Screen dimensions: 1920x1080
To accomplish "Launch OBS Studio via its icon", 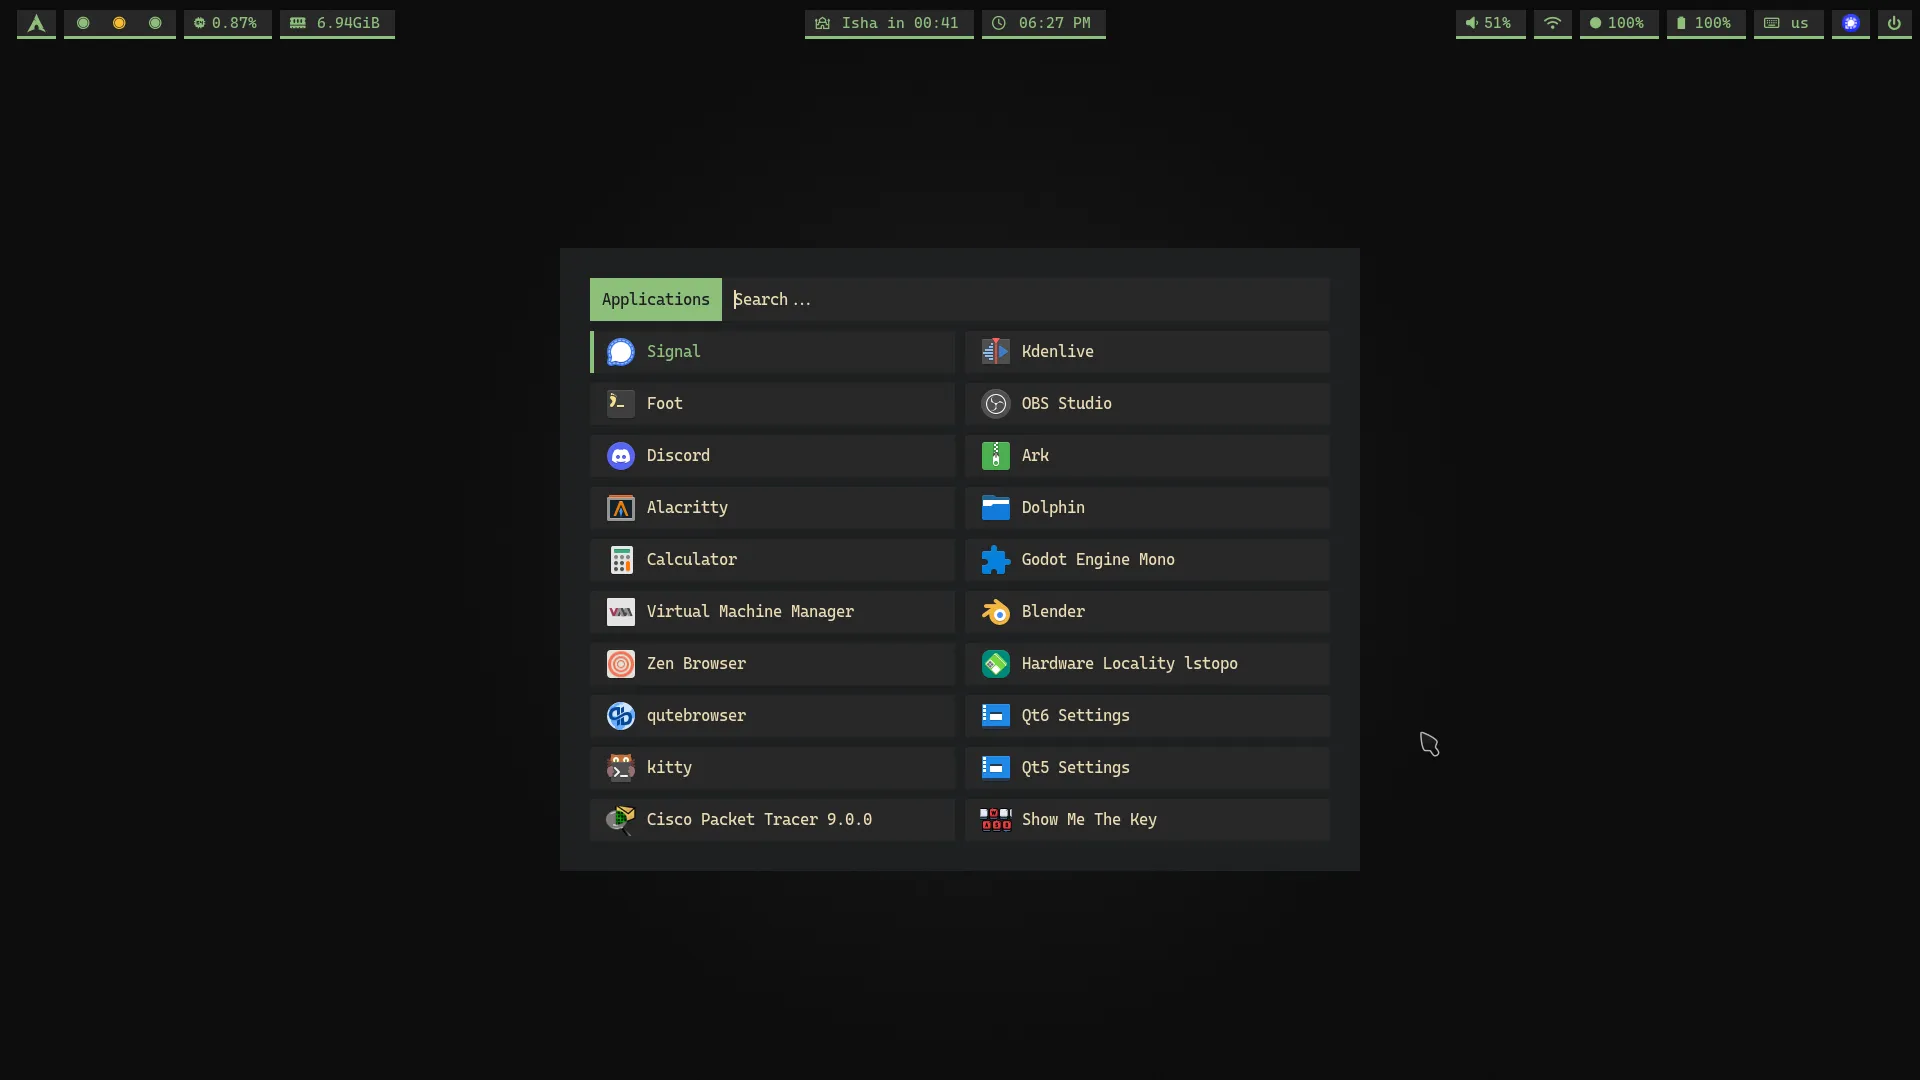I will pyautogui.click(x=996, y=404).
